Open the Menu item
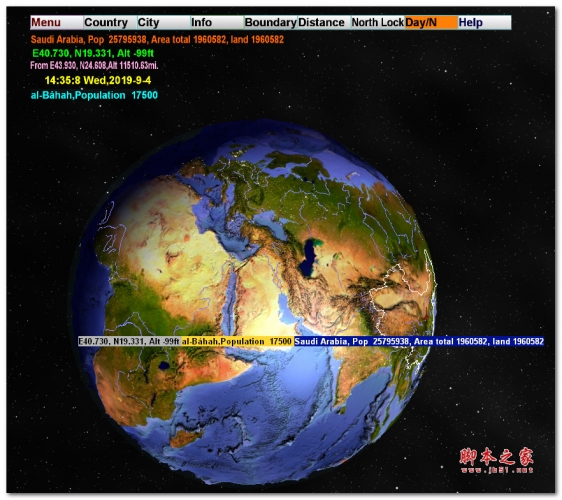This screenshot has width=562, height=500. coord(57,22)
